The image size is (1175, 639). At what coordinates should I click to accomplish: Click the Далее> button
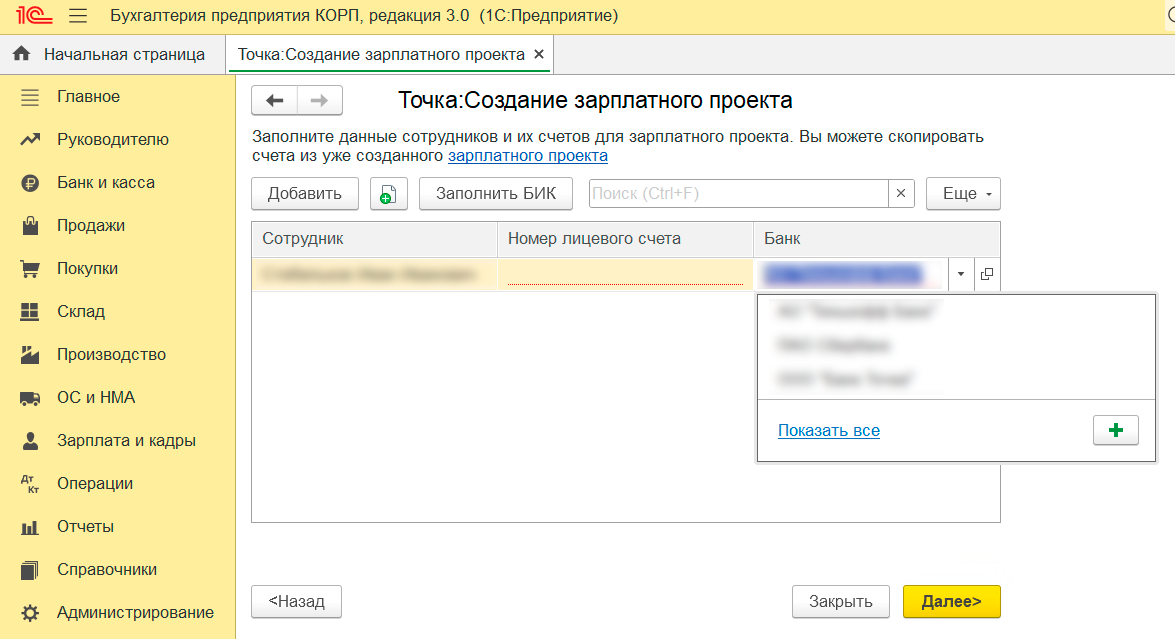(951, 601)
